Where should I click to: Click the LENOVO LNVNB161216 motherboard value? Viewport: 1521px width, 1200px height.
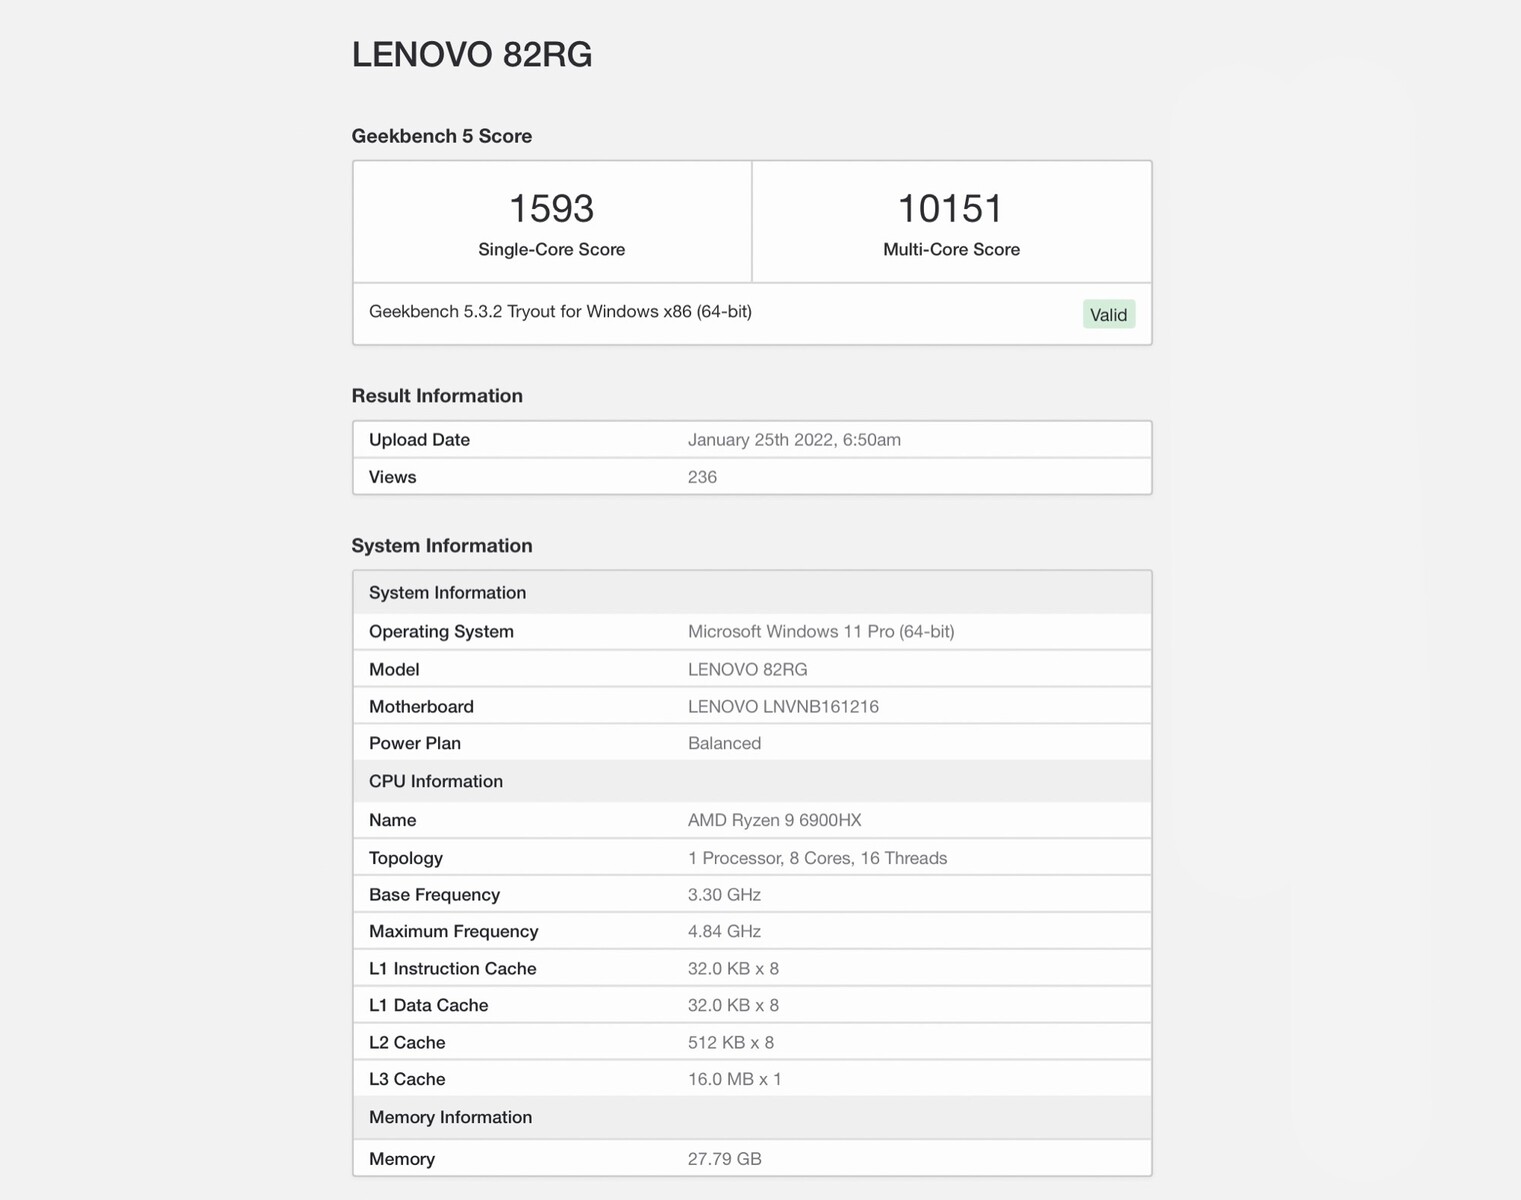783,707
